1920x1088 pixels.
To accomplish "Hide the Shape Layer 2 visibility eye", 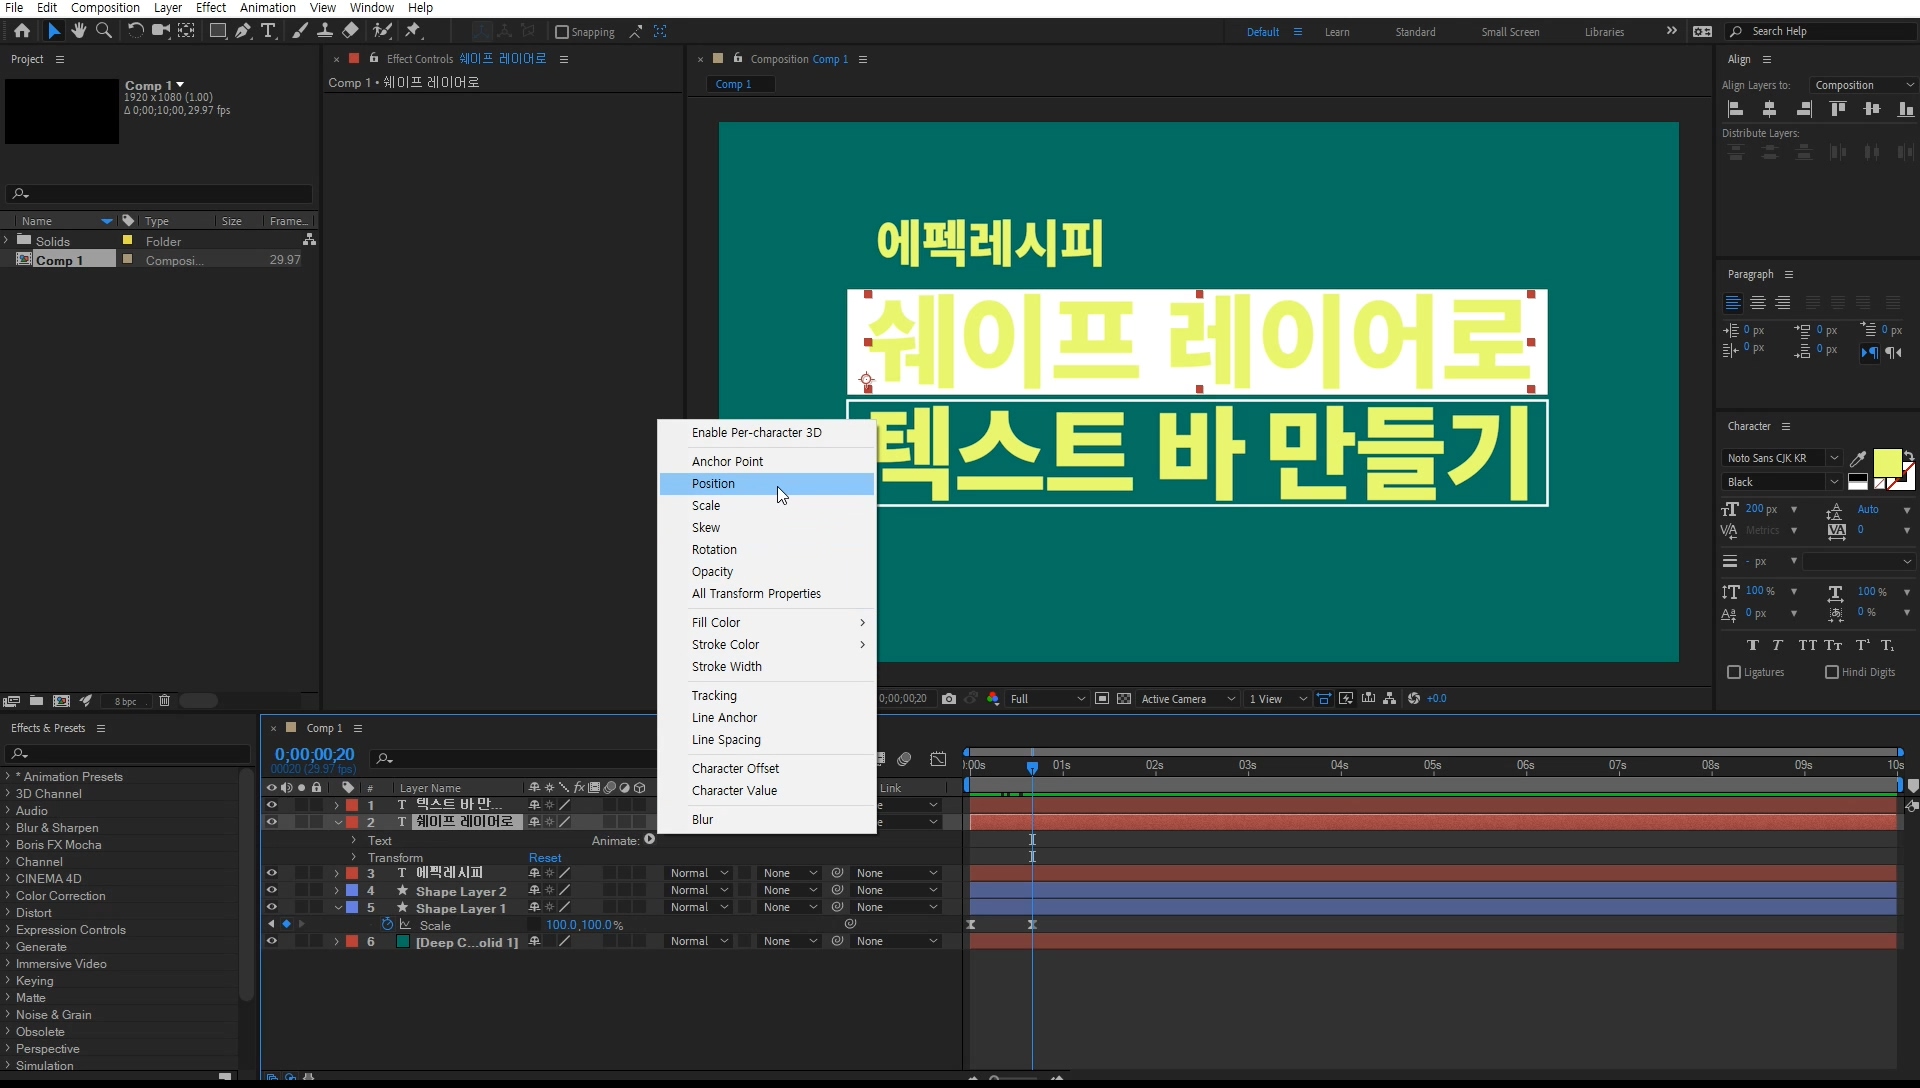I will (x=271, y=890).
